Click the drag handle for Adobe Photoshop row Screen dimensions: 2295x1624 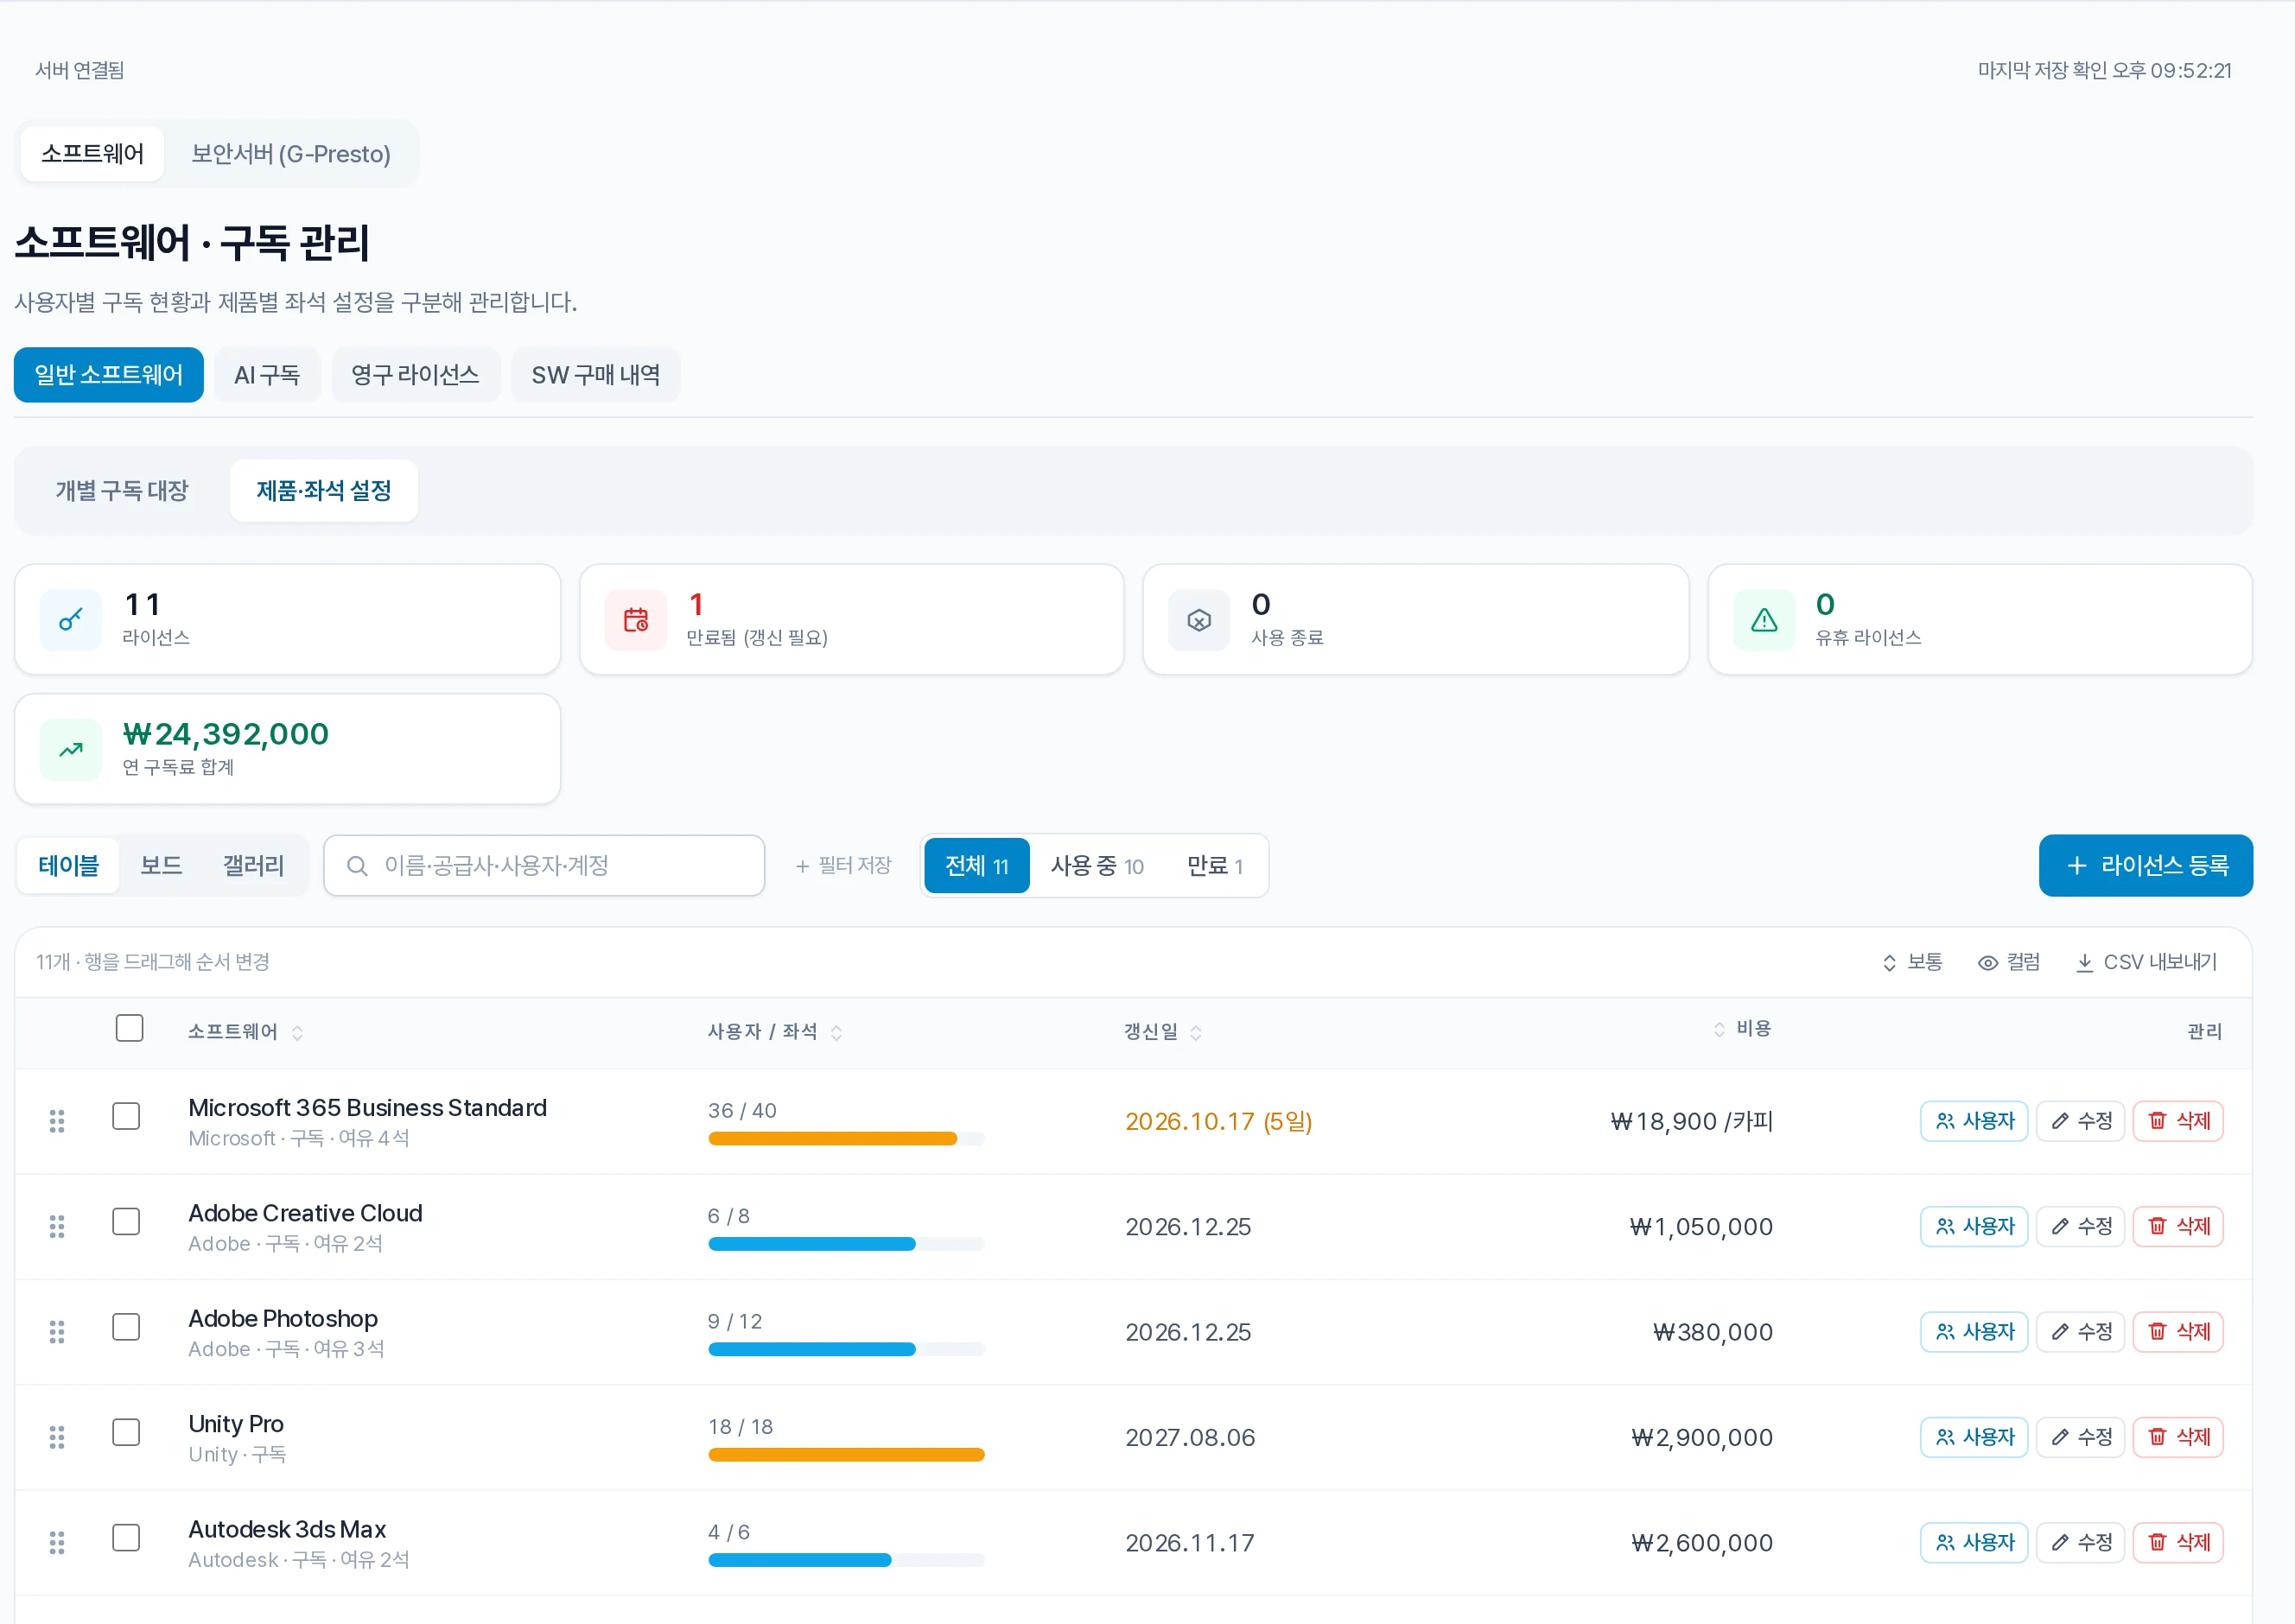(x=57, y=1332)
